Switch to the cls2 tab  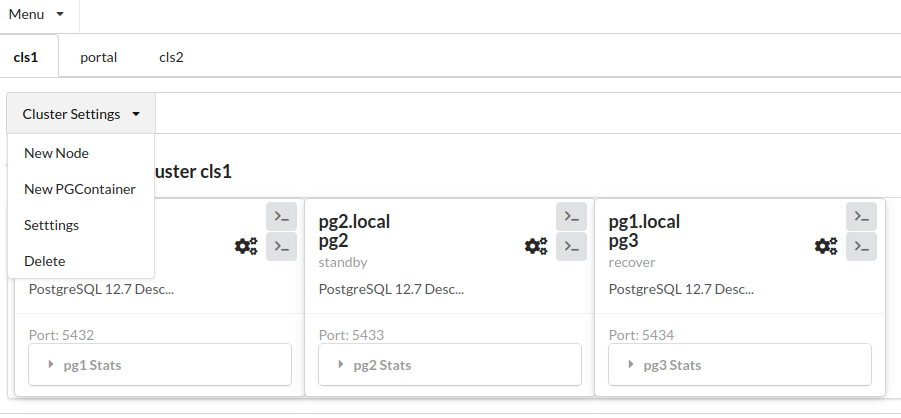pos(171,57)
